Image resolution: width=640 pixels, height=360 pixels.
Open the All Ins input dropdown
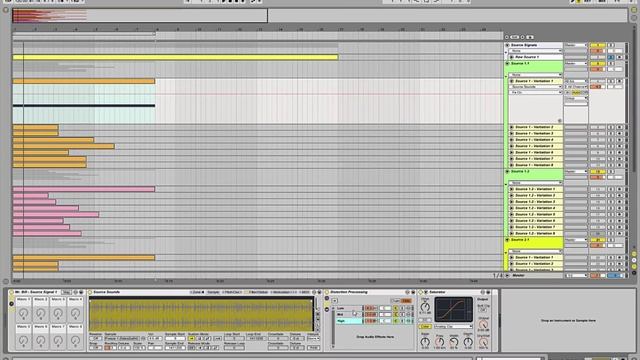click(x=576, y=81)
